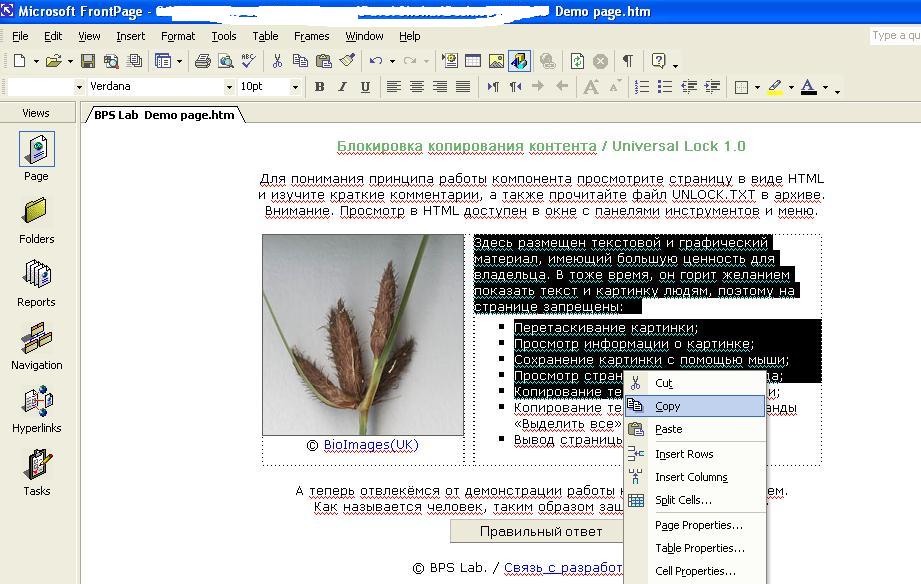Select the BPS Lab Demo page.htm tab
This screenshot has width=921, height=584.
164,115
